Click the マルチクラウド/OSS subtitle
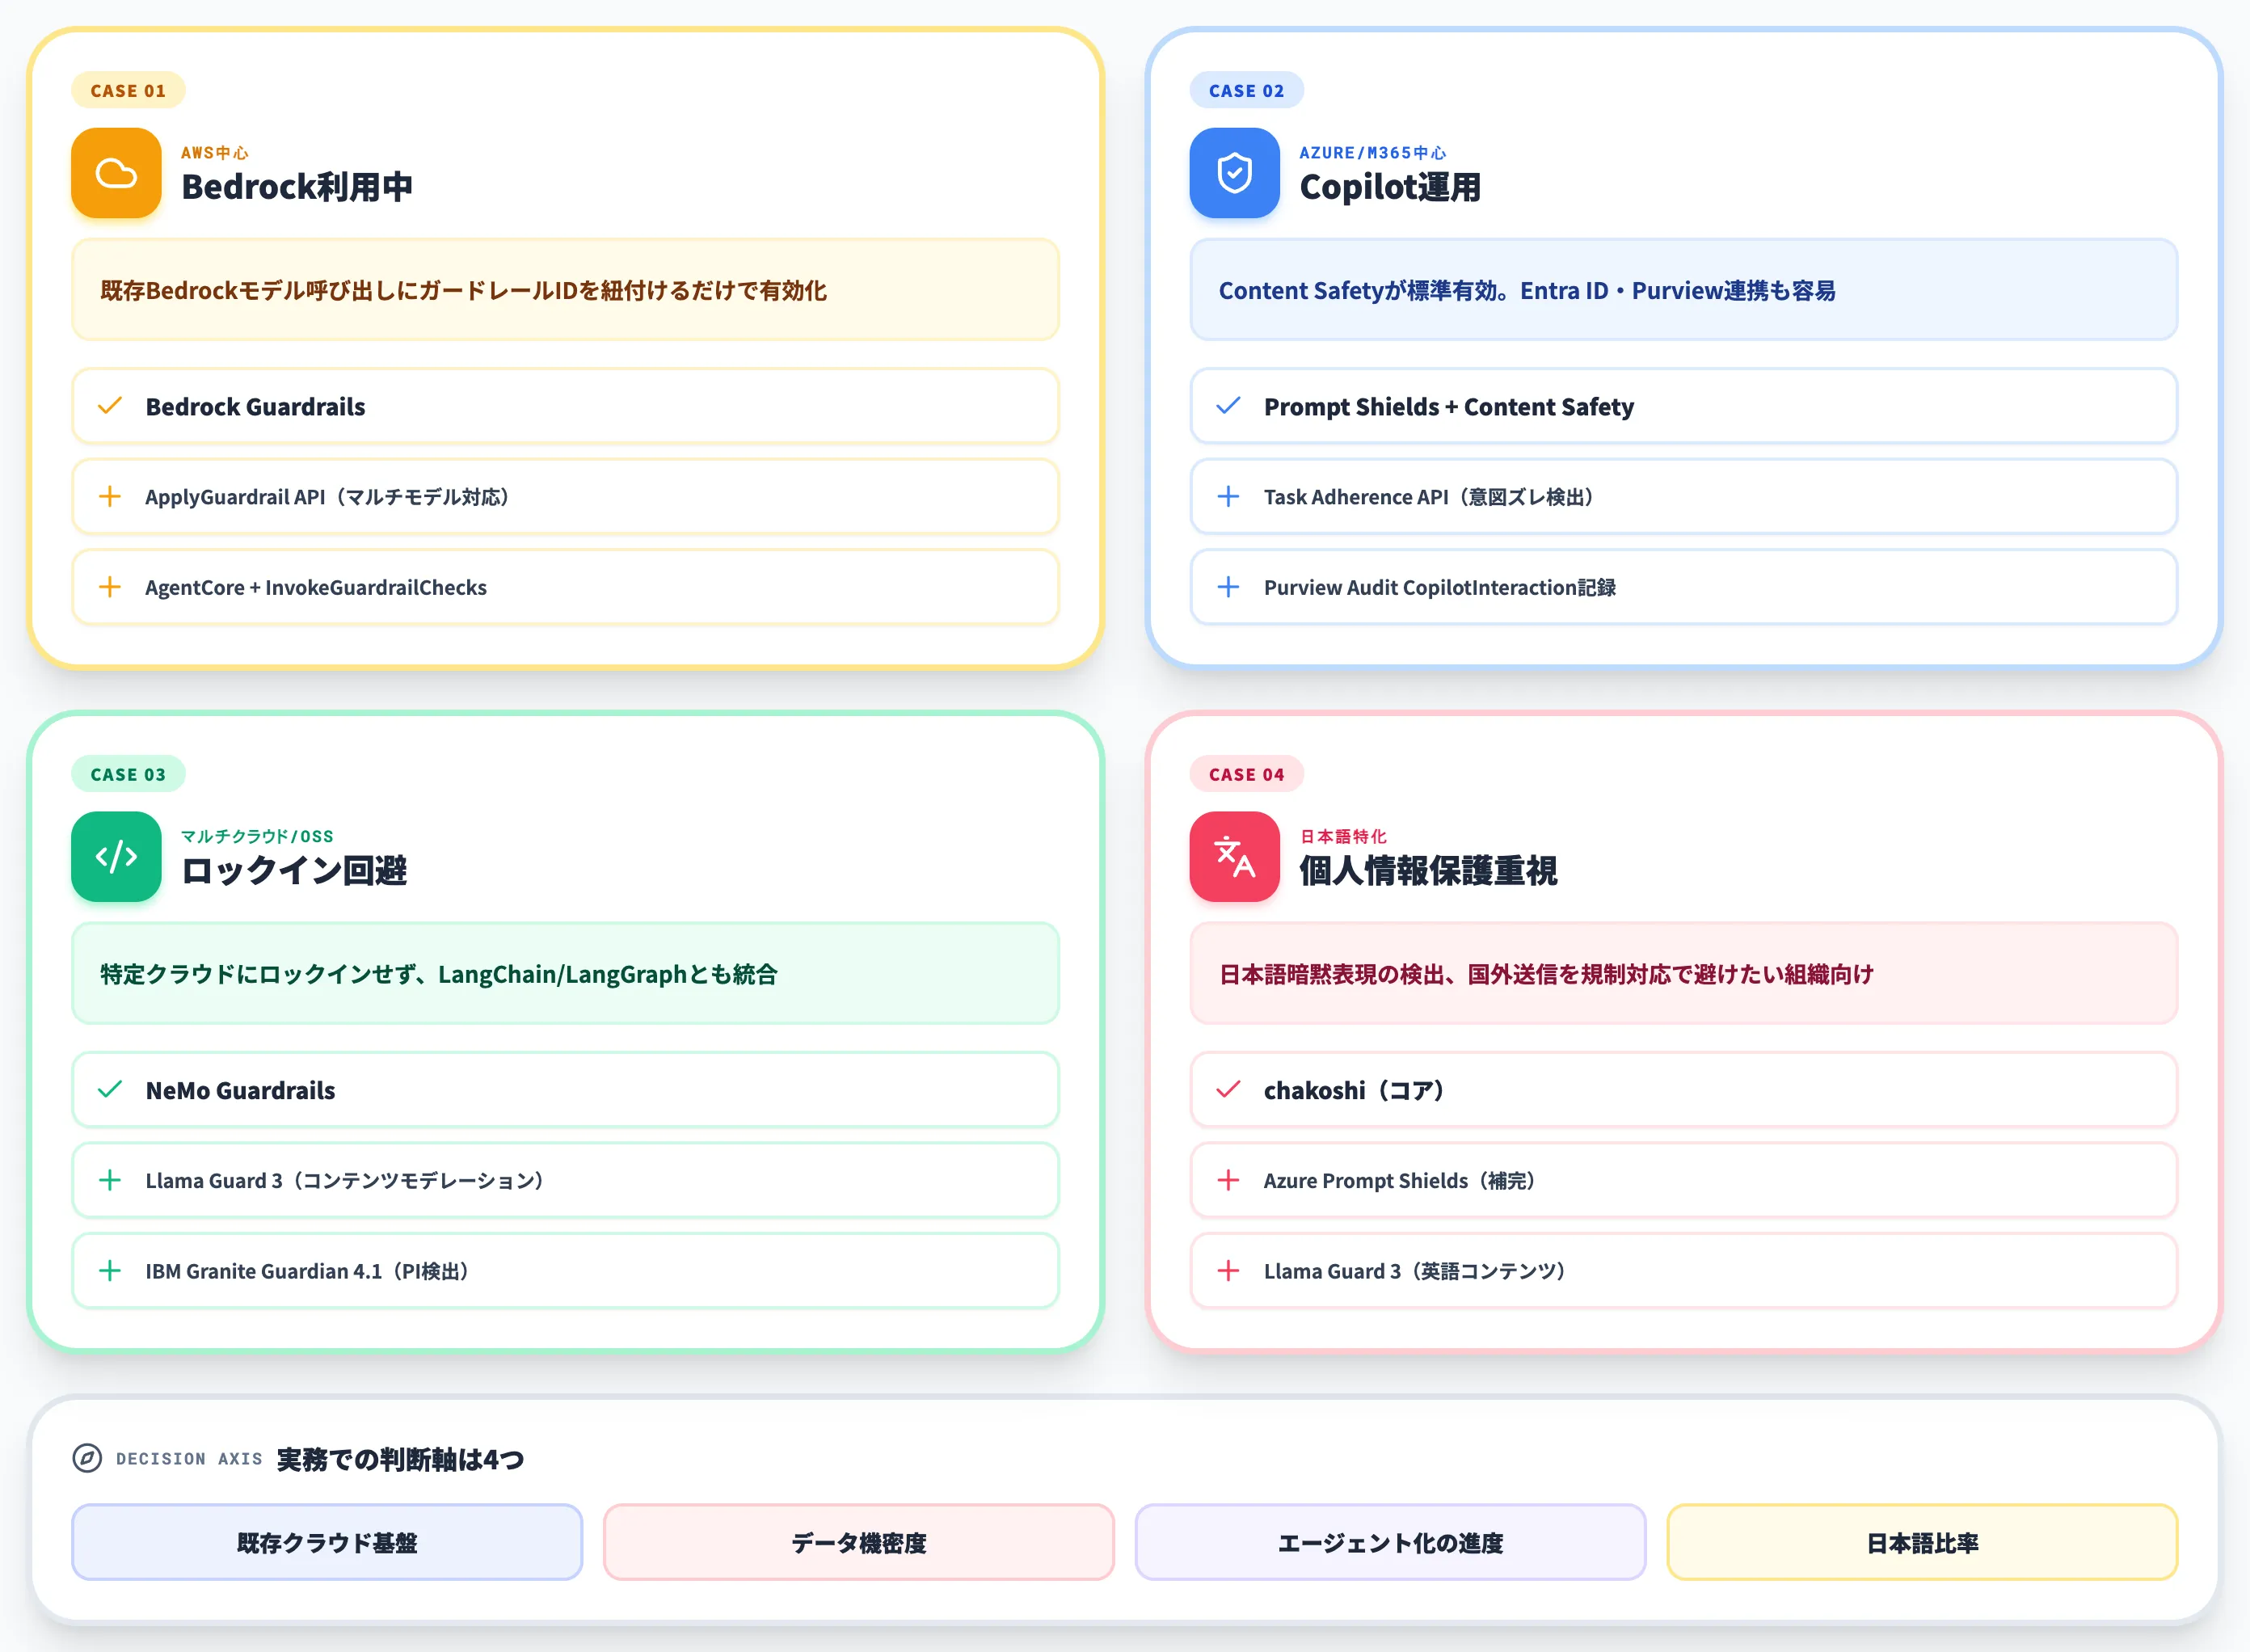 (x=257, y=836)
